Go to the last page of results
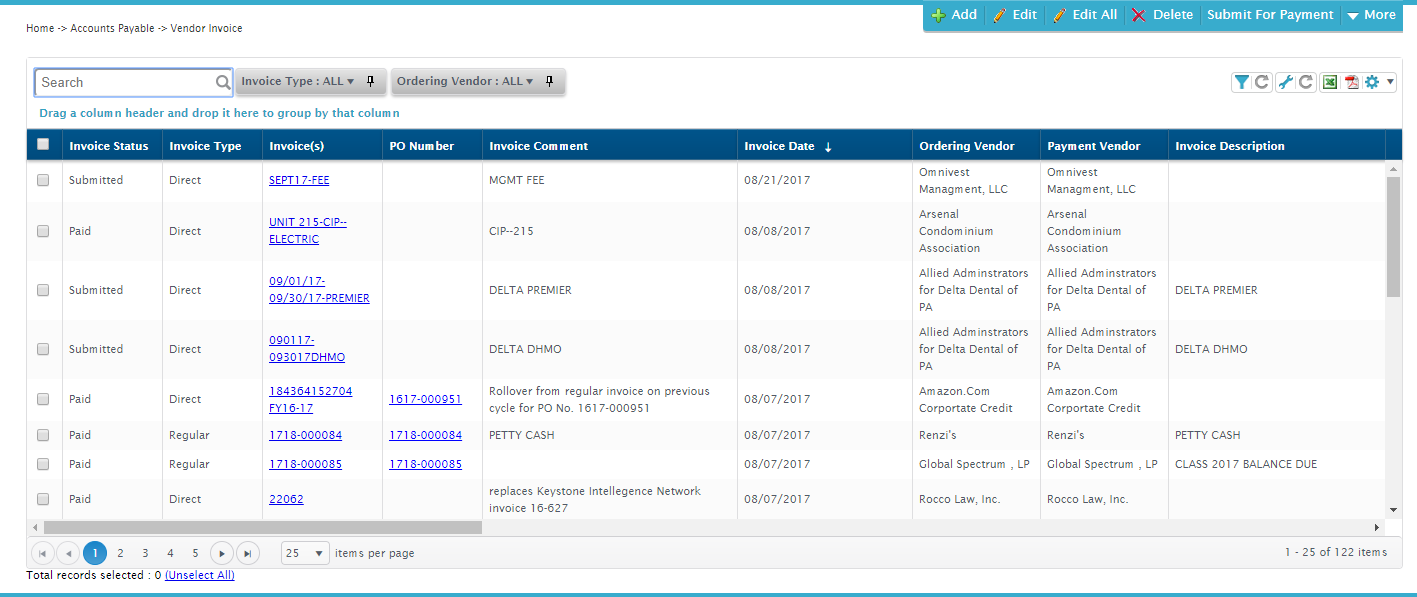Screen dimensions: 1417x597 (247, 553)
